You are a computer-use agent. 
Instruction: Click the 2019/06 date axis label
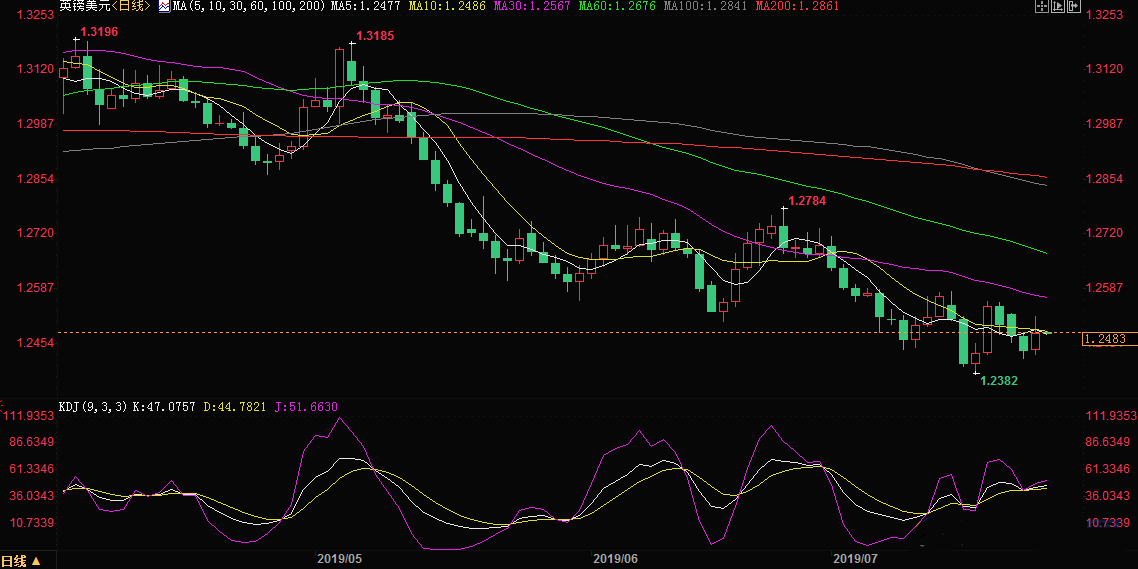pyautogui.click(x=615, y=558)
